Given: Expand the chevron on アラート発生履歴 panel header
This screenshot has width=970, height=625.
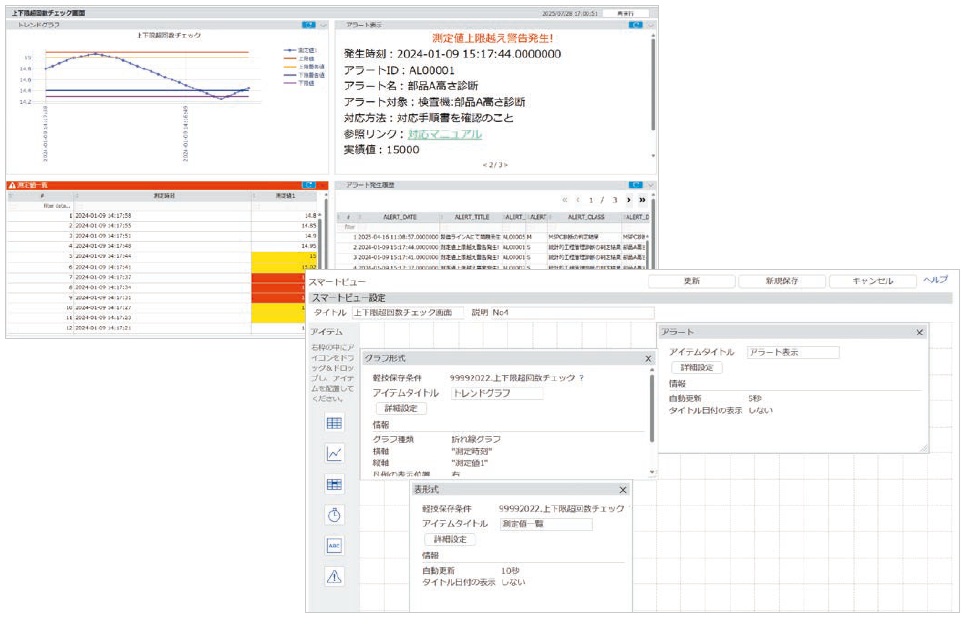Looking at the screenshot, I should pos(651,185).
